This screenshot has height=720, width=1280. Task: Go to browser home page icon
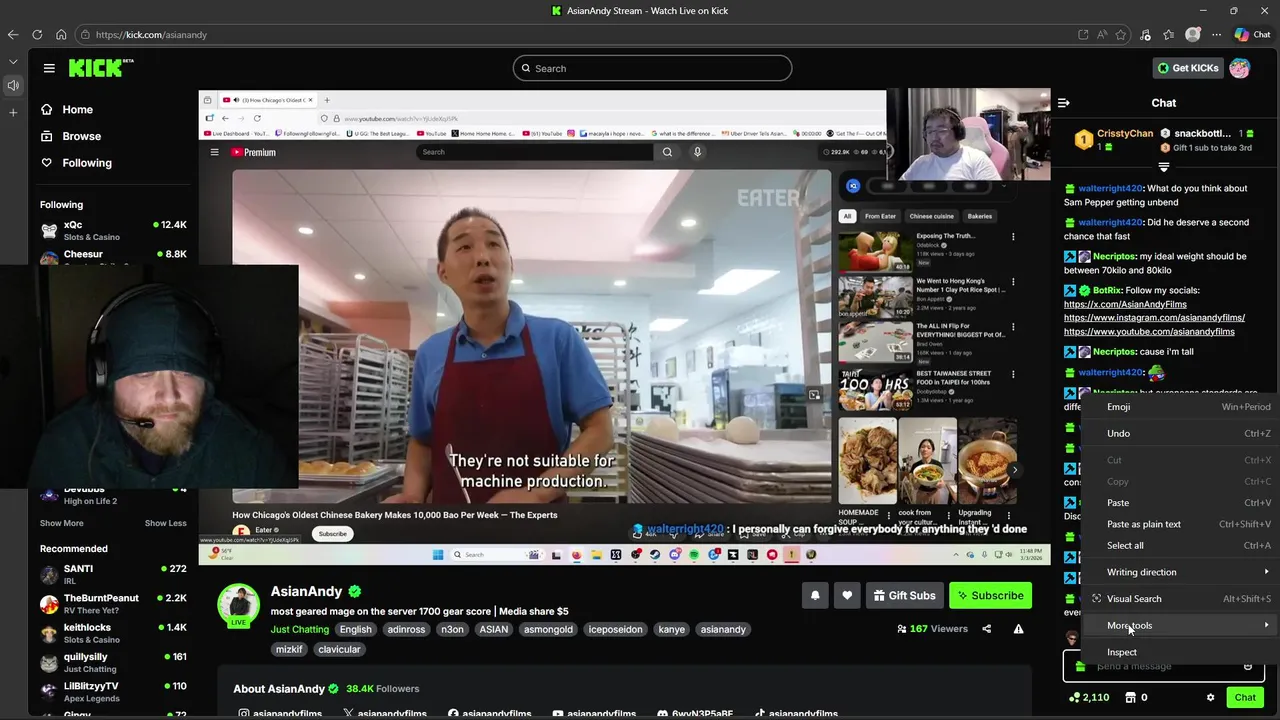[x=61, y=34]
